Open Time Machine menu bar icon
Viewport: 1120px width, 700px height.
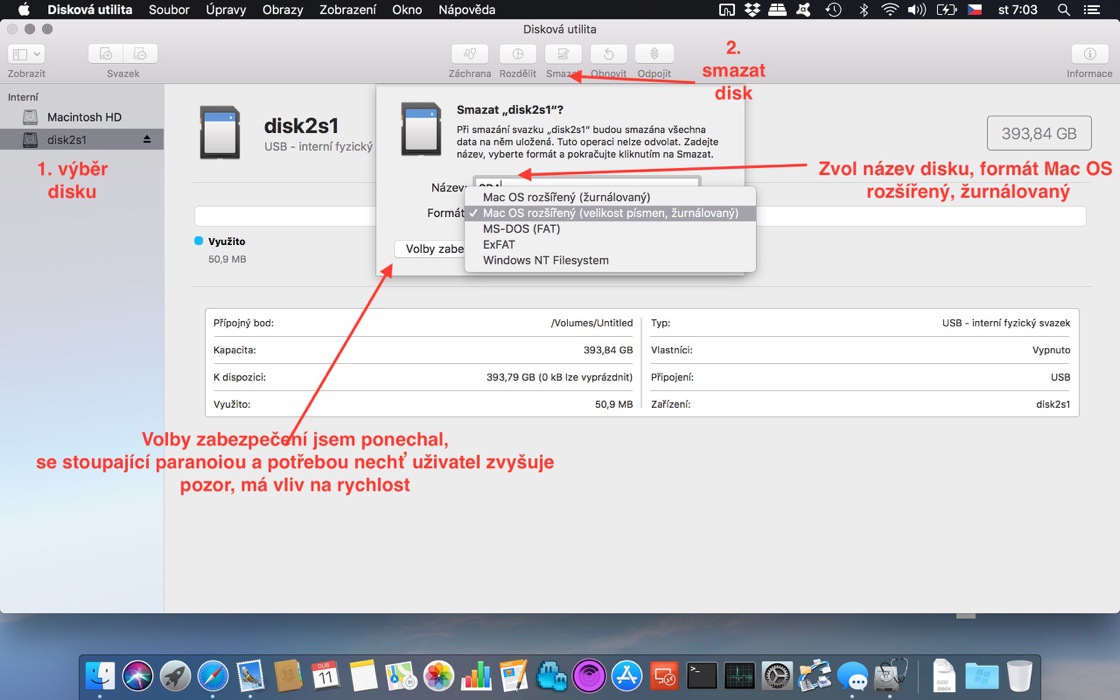833,9
